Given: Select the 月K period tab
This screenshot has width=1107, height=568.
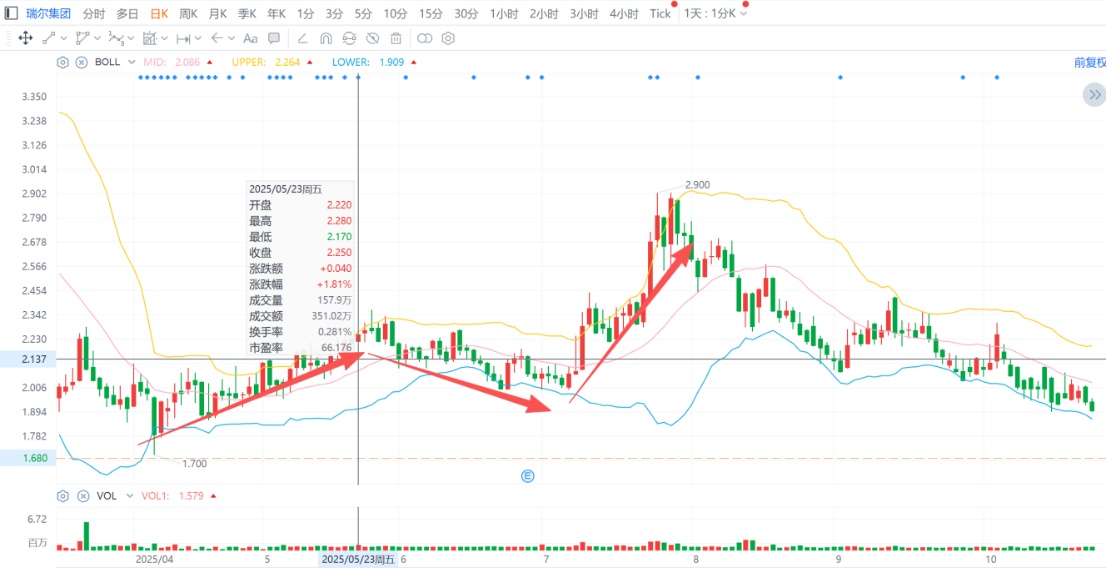Looking at the screenshot, I should pos(218,13).
